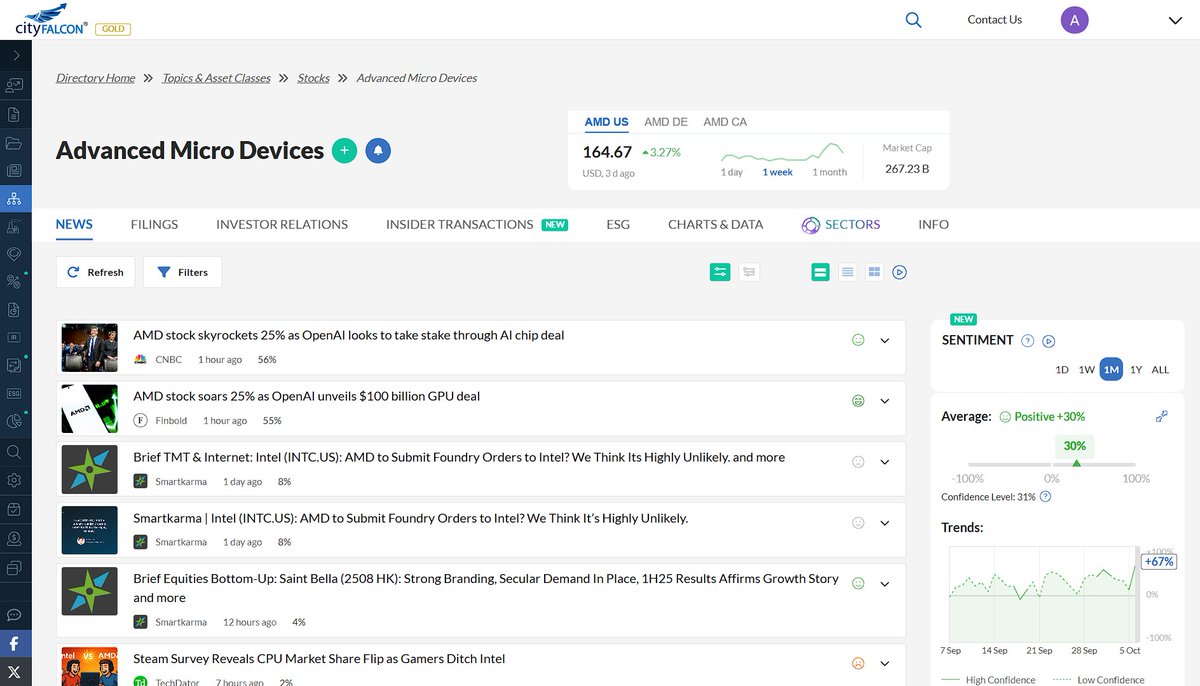Select the 1Y sentiment period
Image resolution: width=1200 pixels, height=686 pixels.
click(x=1136, y=370)
